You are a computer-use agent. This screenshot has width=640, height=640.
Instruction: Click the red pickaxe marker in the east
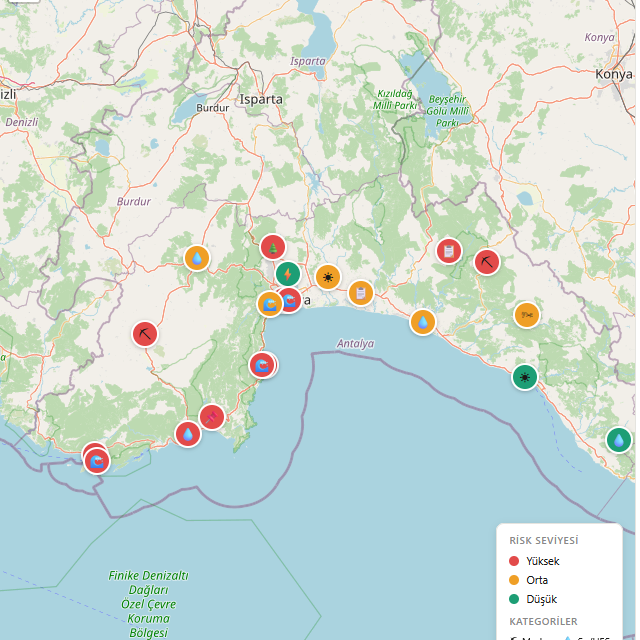487,262
